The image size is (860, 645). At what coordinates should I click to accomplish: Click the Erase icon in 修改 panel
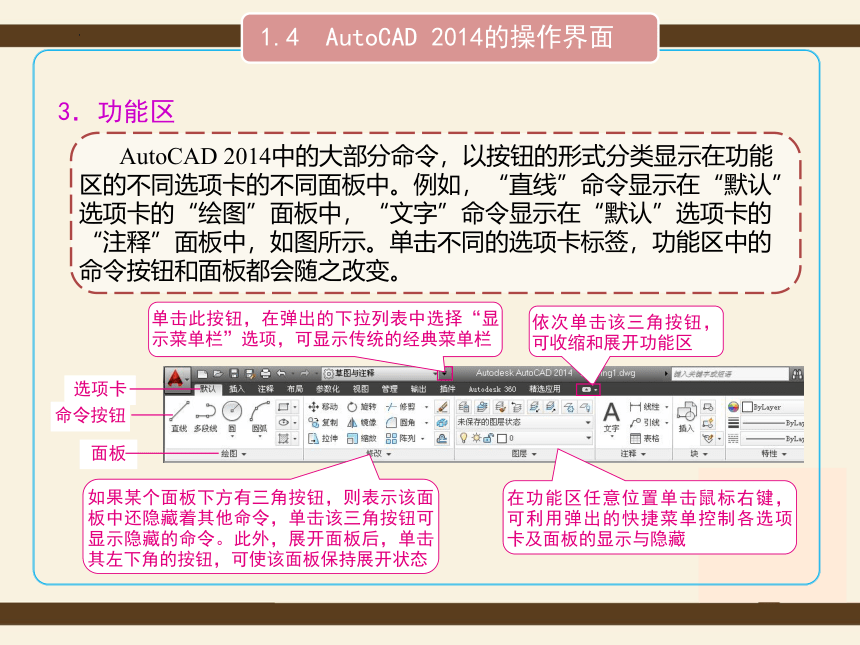442,407
